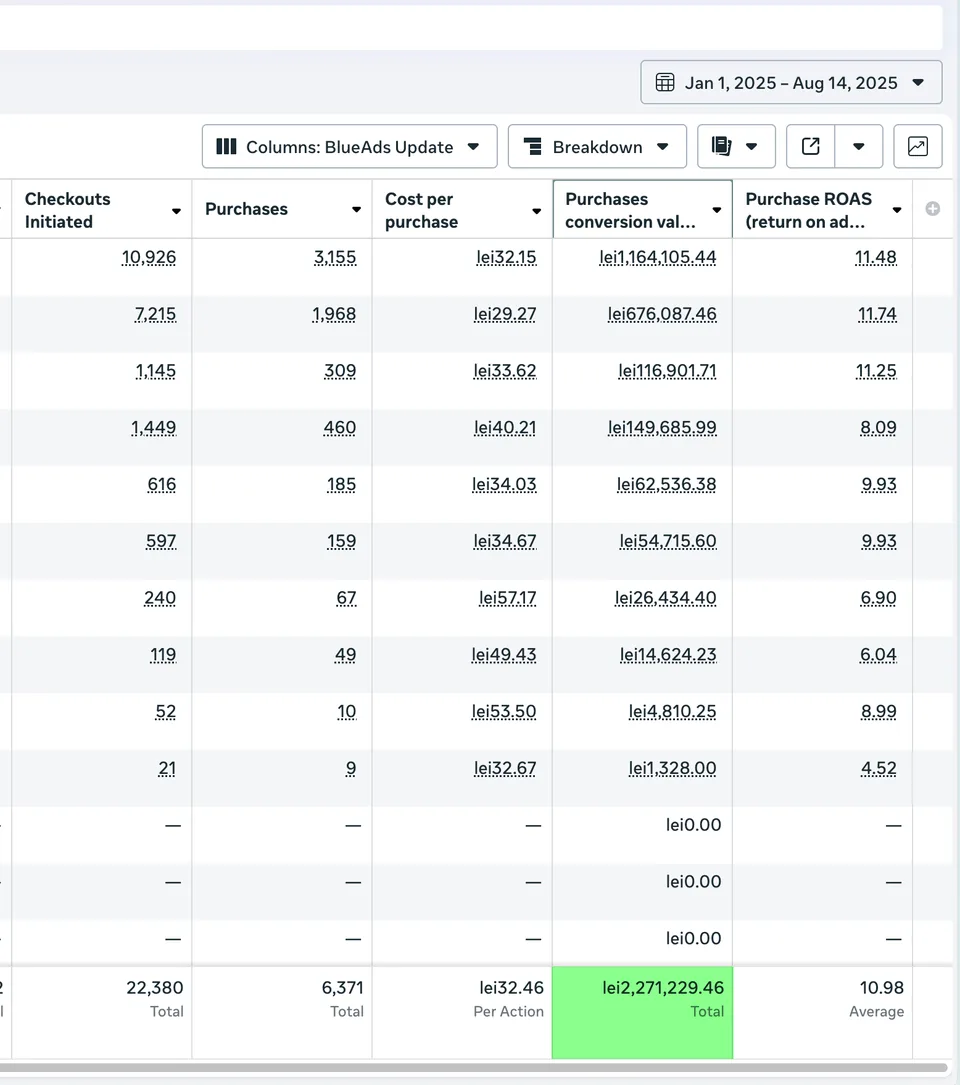This screenshot has height=1085, width=960.
Task: Click purchases value 1,968
Action: click(x=334, y=314)
